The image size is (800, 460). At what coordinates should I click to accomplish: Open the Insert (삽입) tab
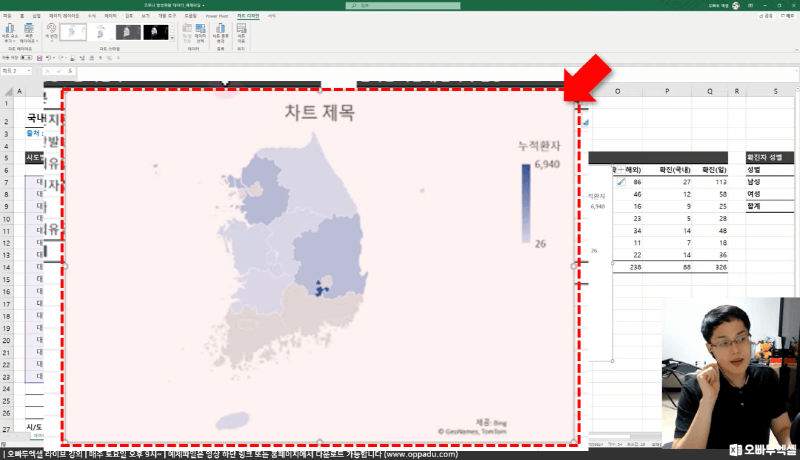(36, 16)
